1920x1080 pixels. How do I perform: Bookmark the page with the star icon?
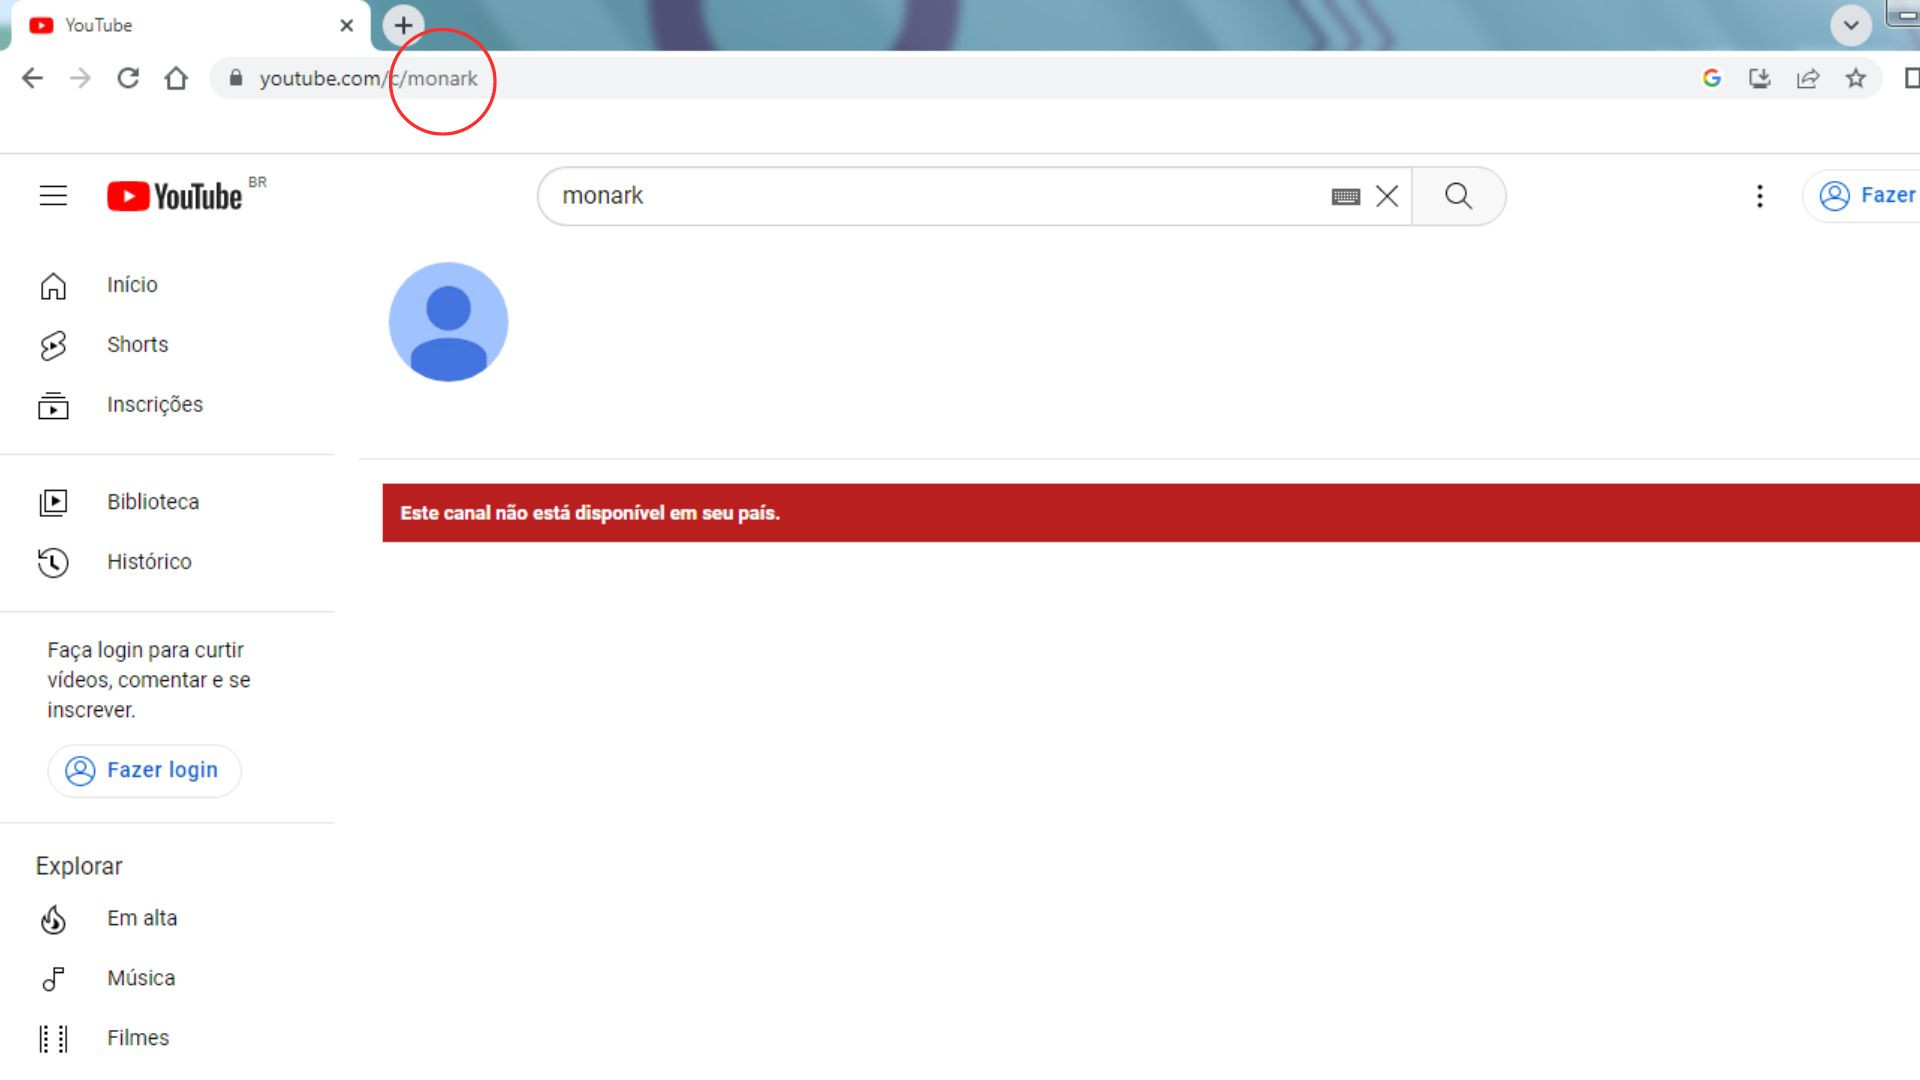[1856, 78]
